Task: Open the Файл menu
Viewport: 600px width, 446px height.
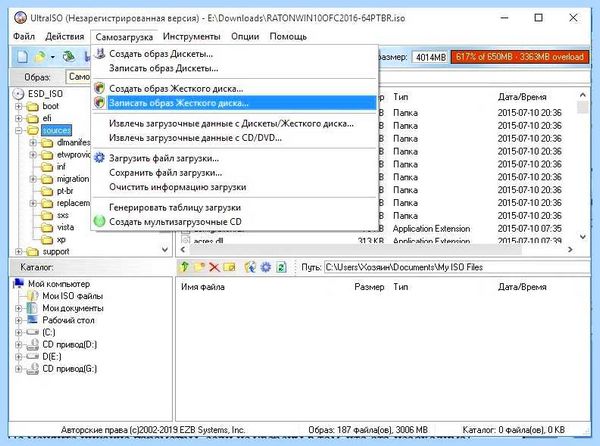Action: point(24,36)
